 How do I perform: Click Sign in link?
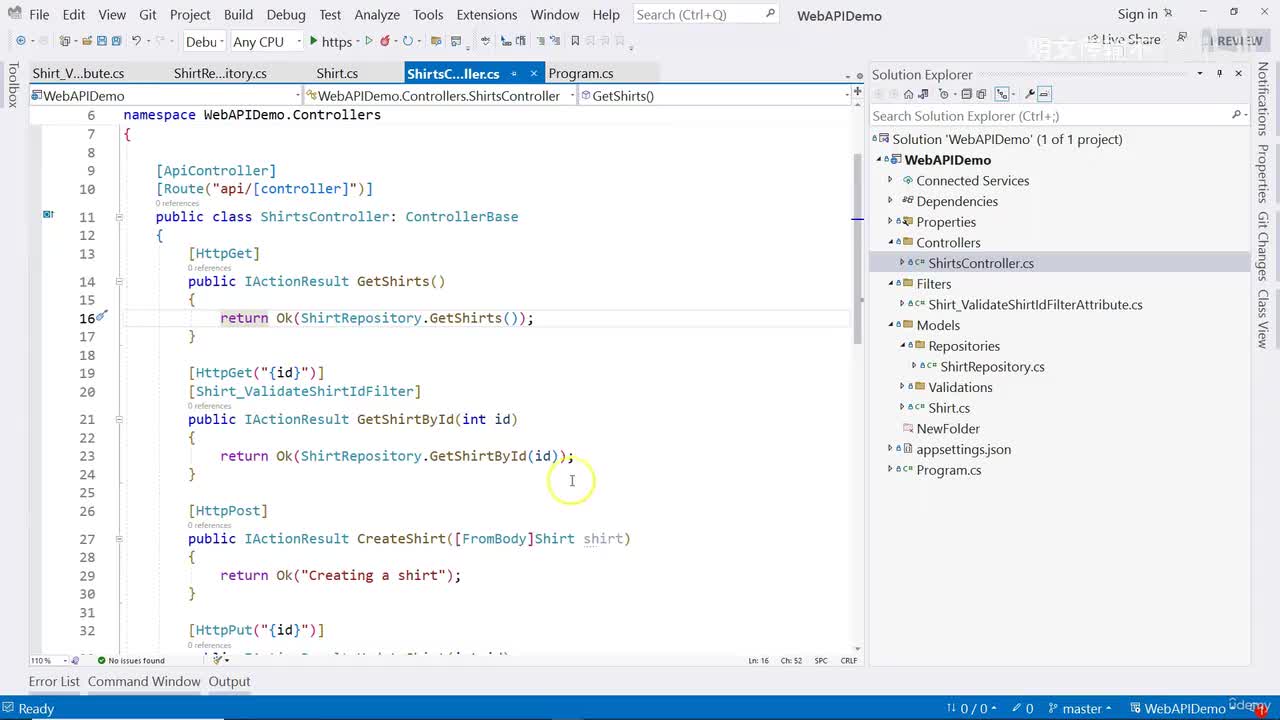pyautogui.click(x=1138, y=14)
